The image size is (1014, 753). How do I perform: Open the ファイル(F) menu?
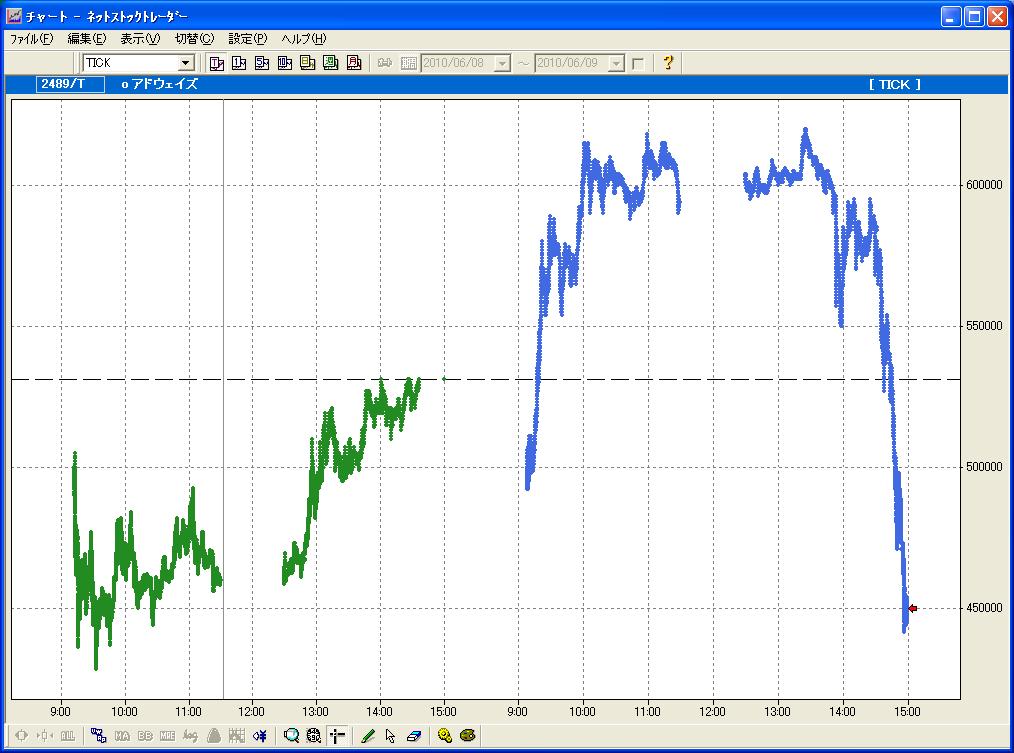31,39
